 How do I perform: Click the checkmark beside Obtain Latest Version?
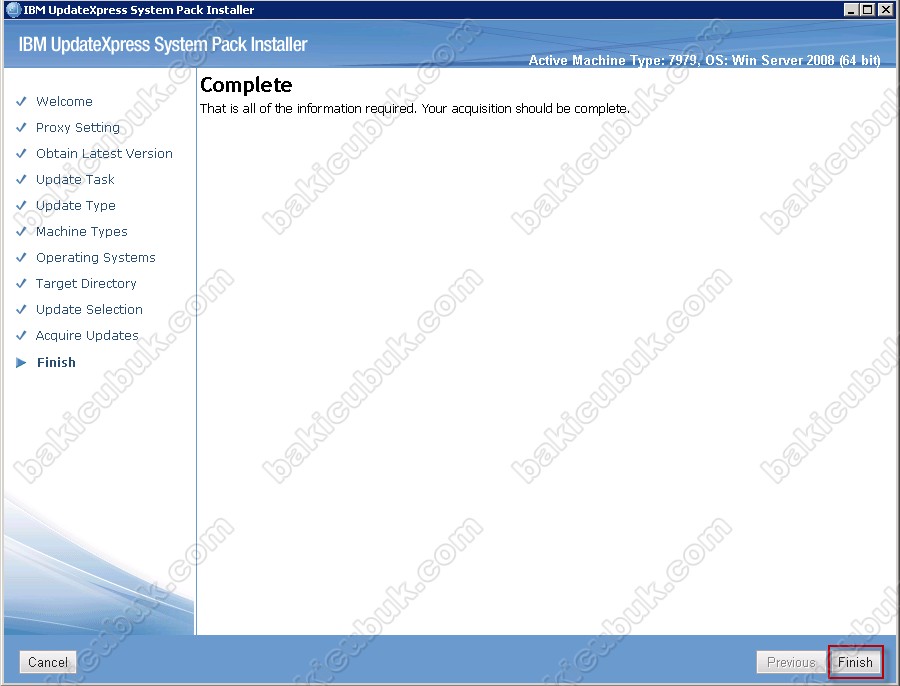pos(21,153)
